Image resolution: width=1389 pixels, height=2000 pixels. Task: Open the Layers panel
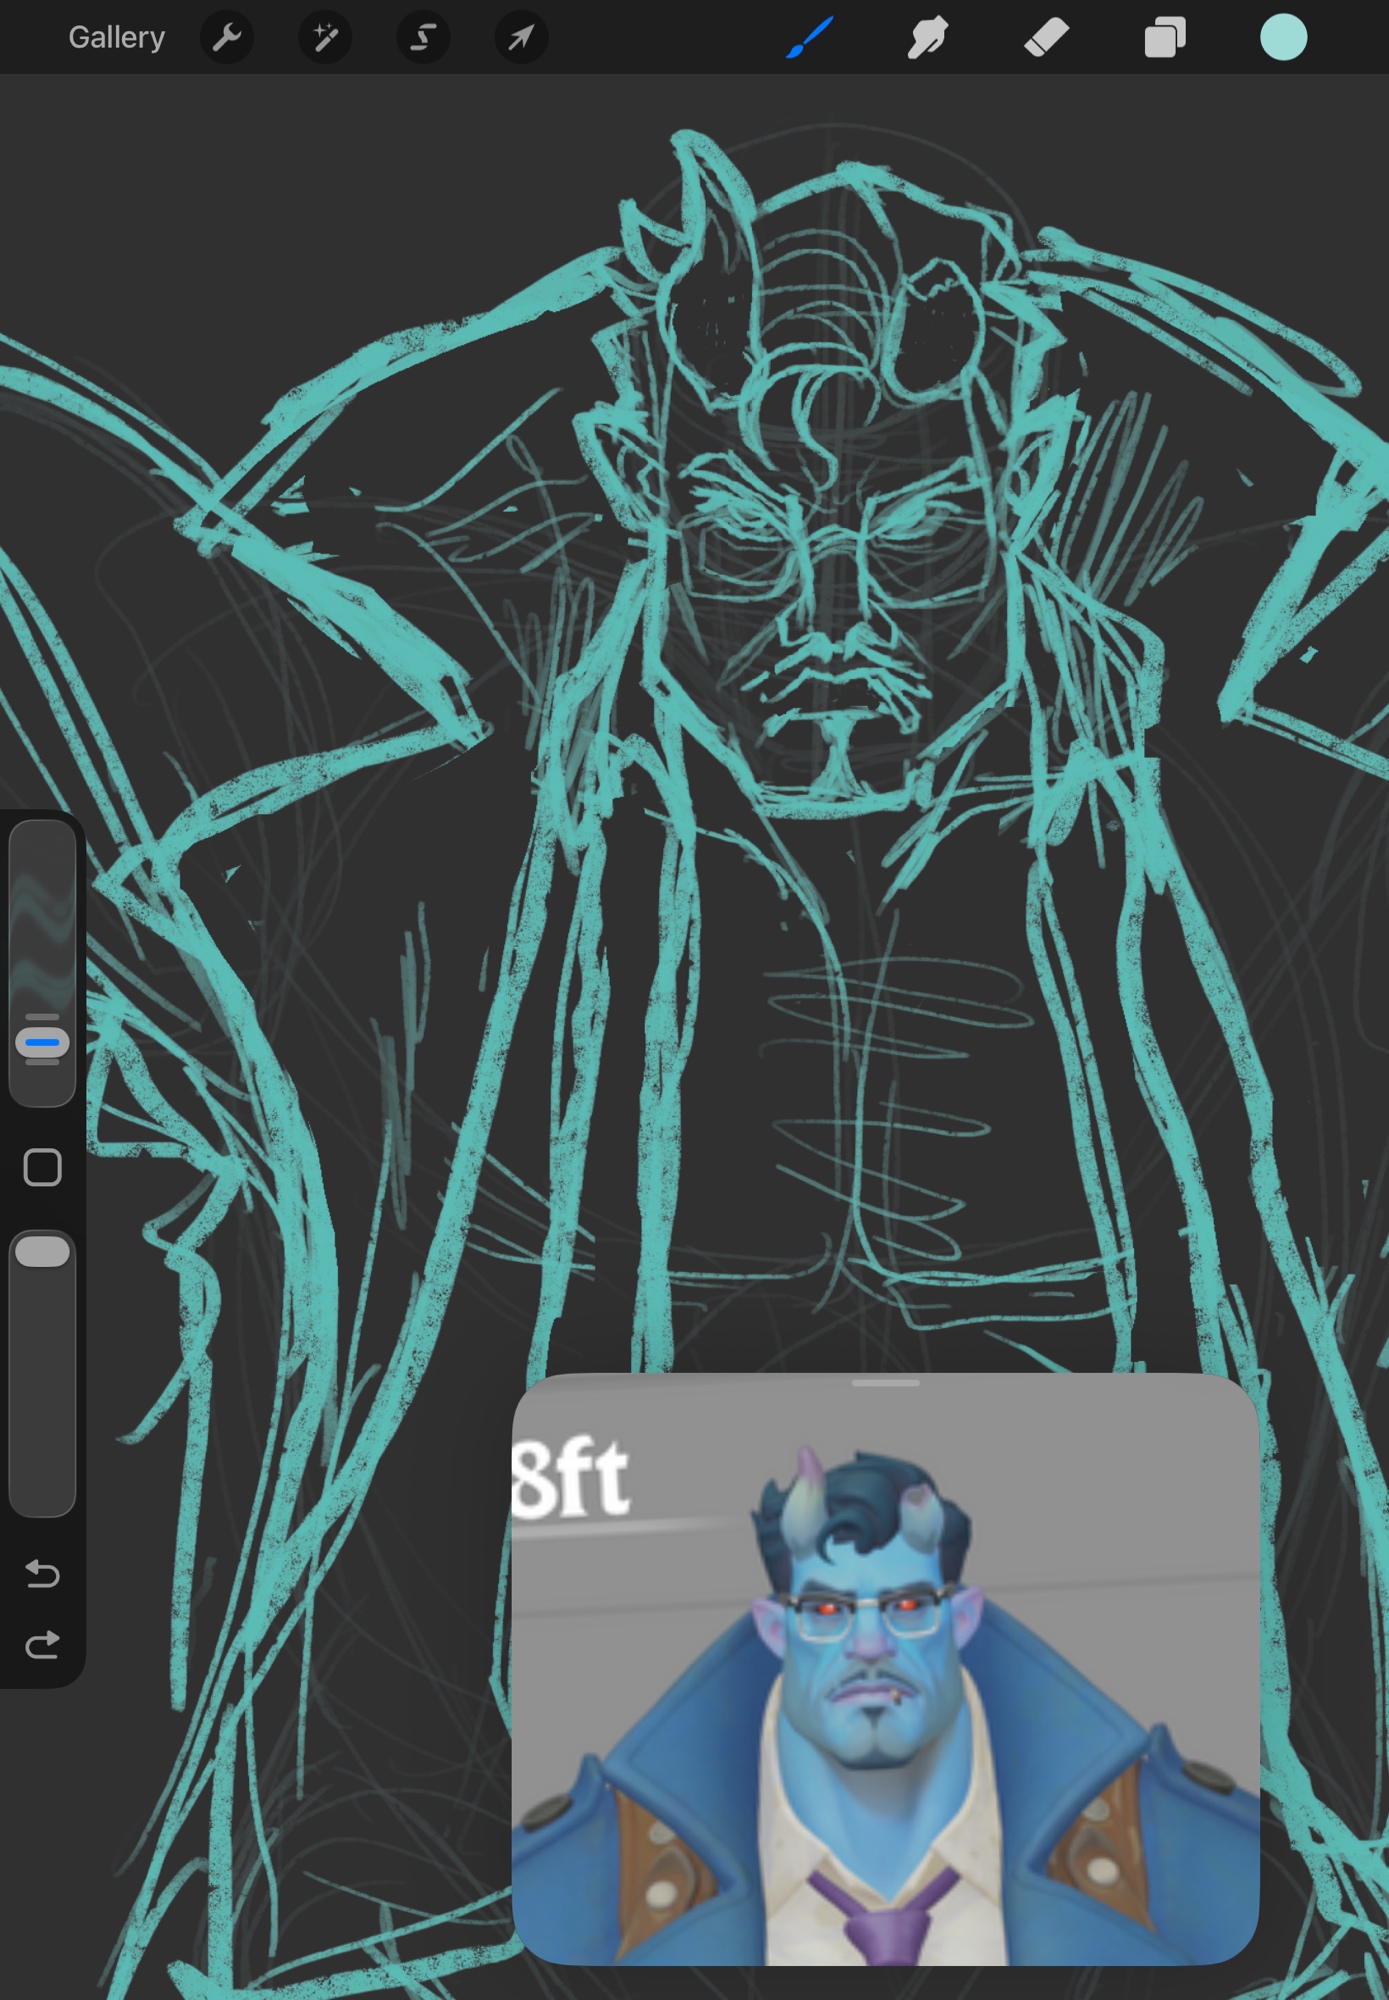[1164, 38]
